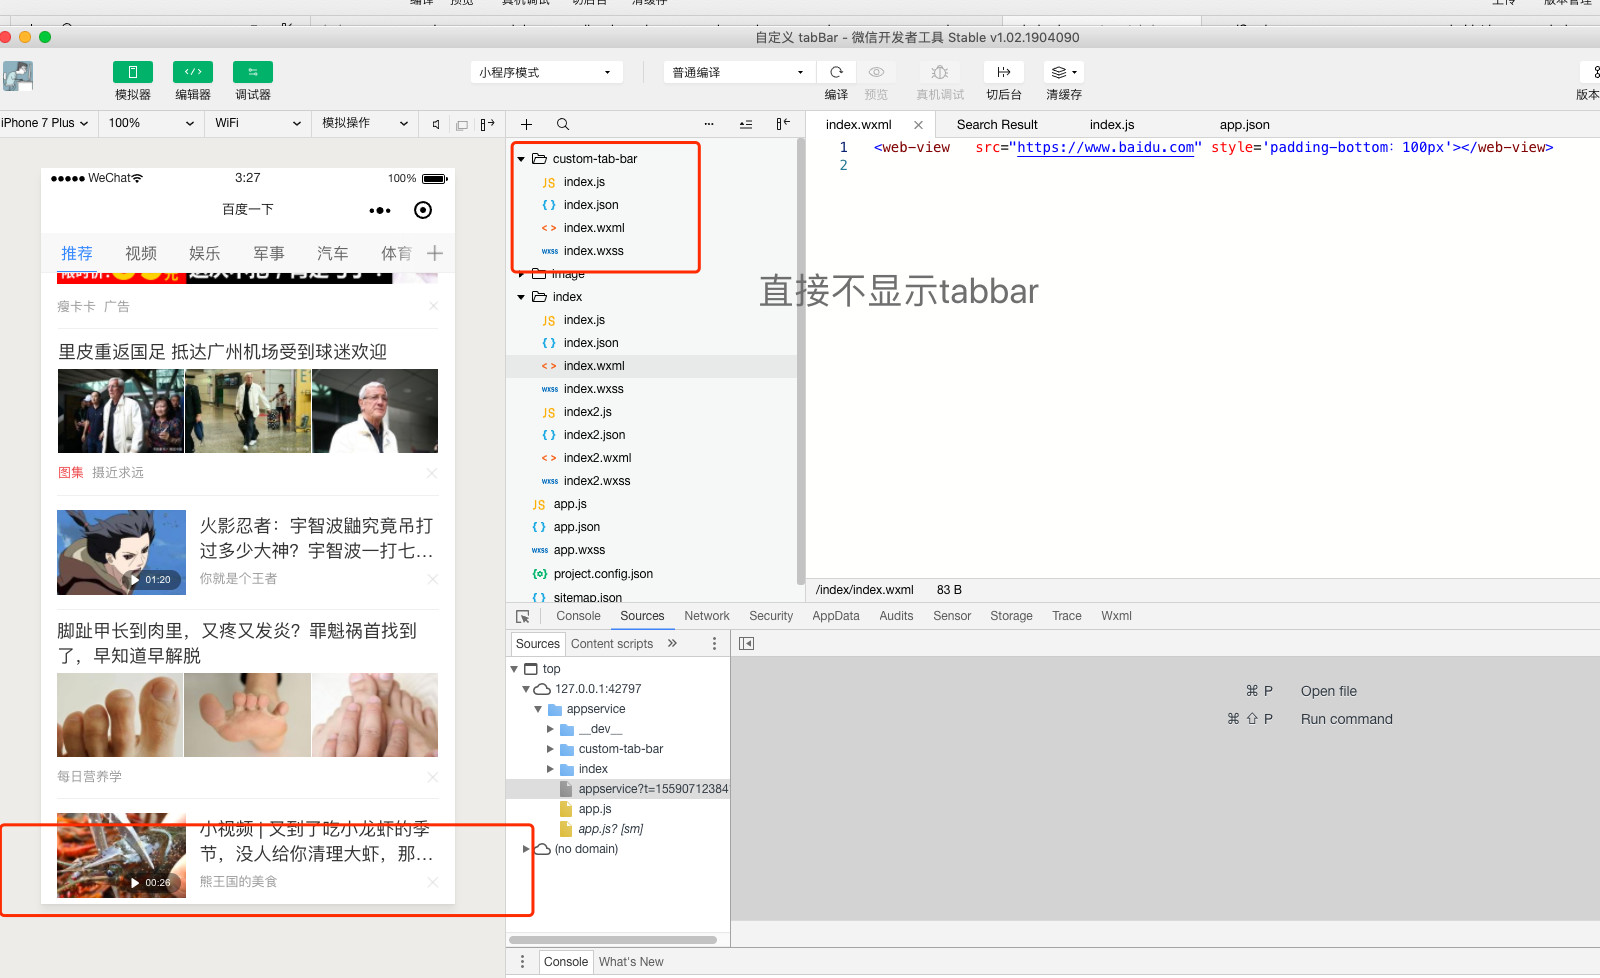Collapse the custom-tab-bar folder
The width and height of the screenshot is (1600, 978).
521,159
